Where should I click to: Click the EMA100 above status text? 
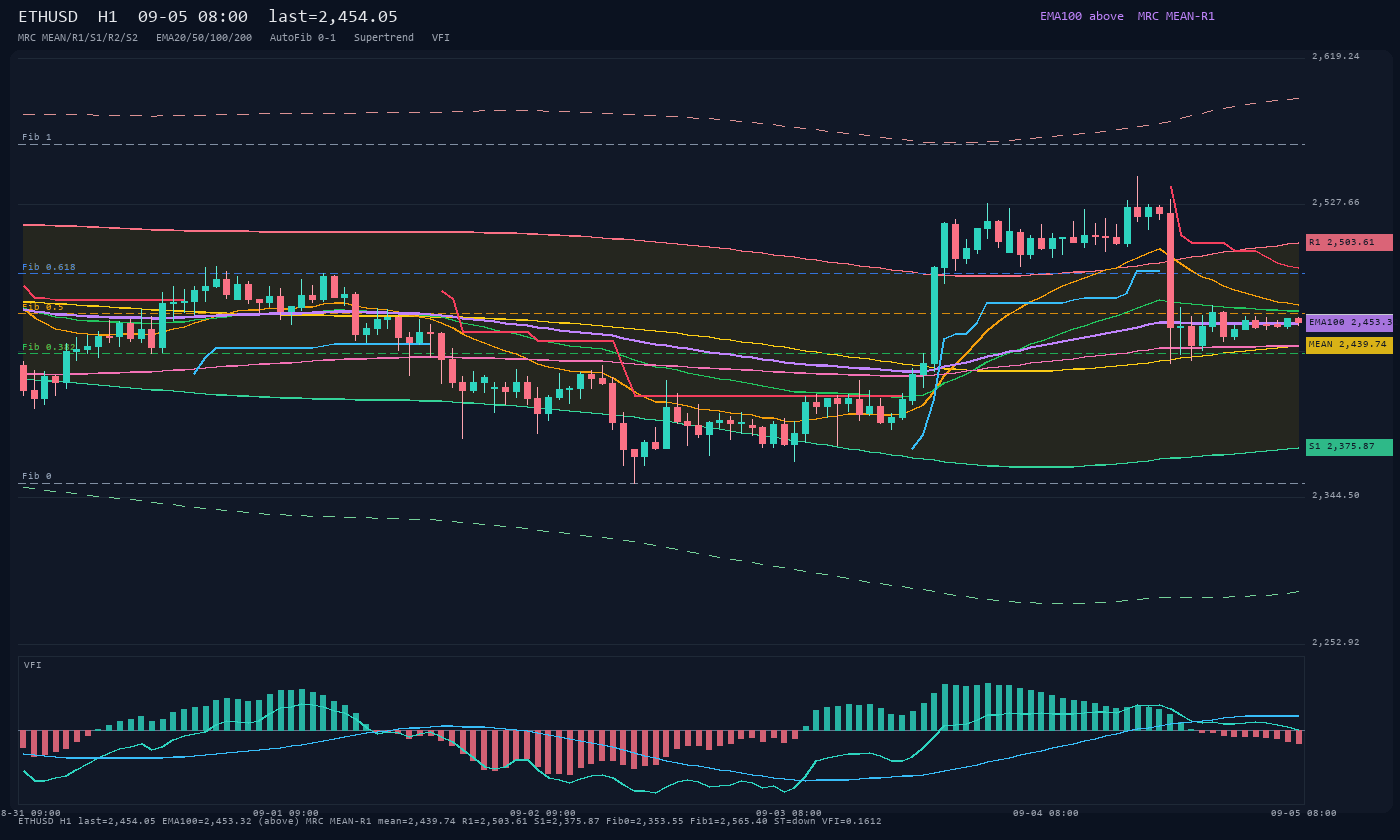(x=1081, y=16)
